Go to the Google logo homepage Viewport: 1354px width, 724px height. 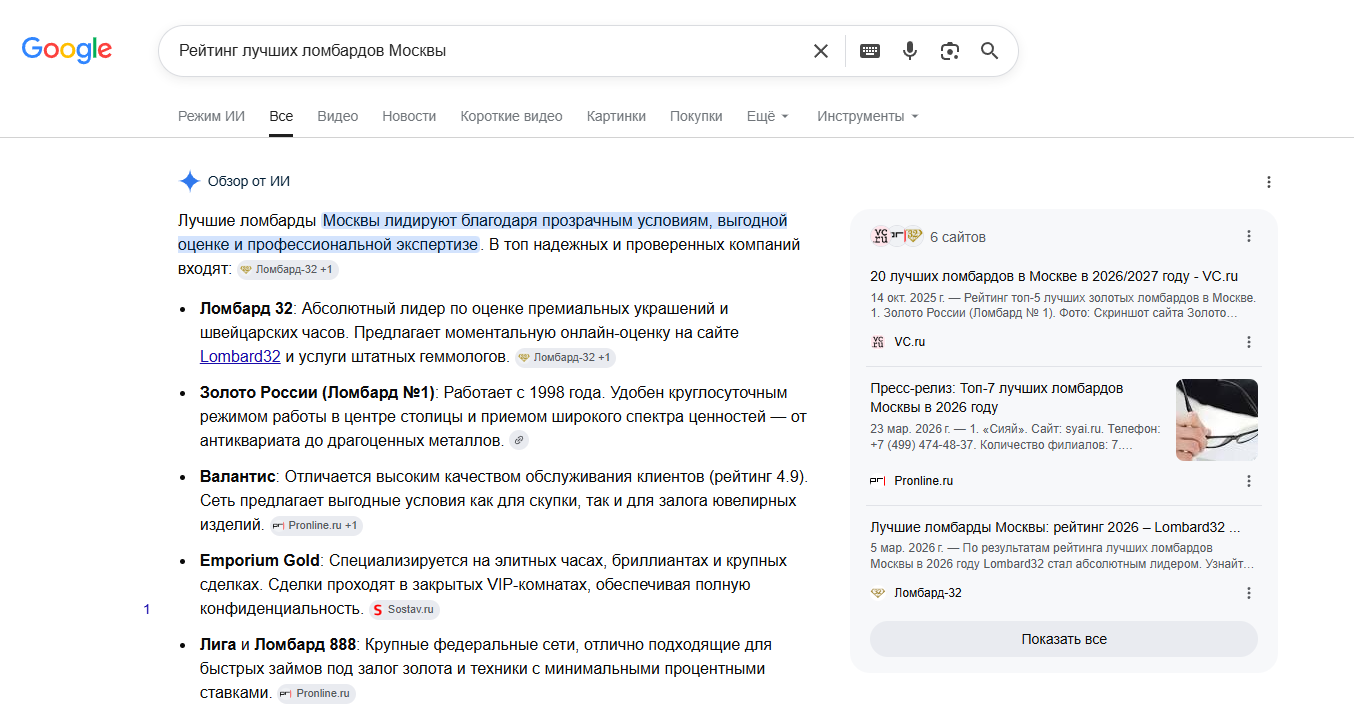pos(67,49)
